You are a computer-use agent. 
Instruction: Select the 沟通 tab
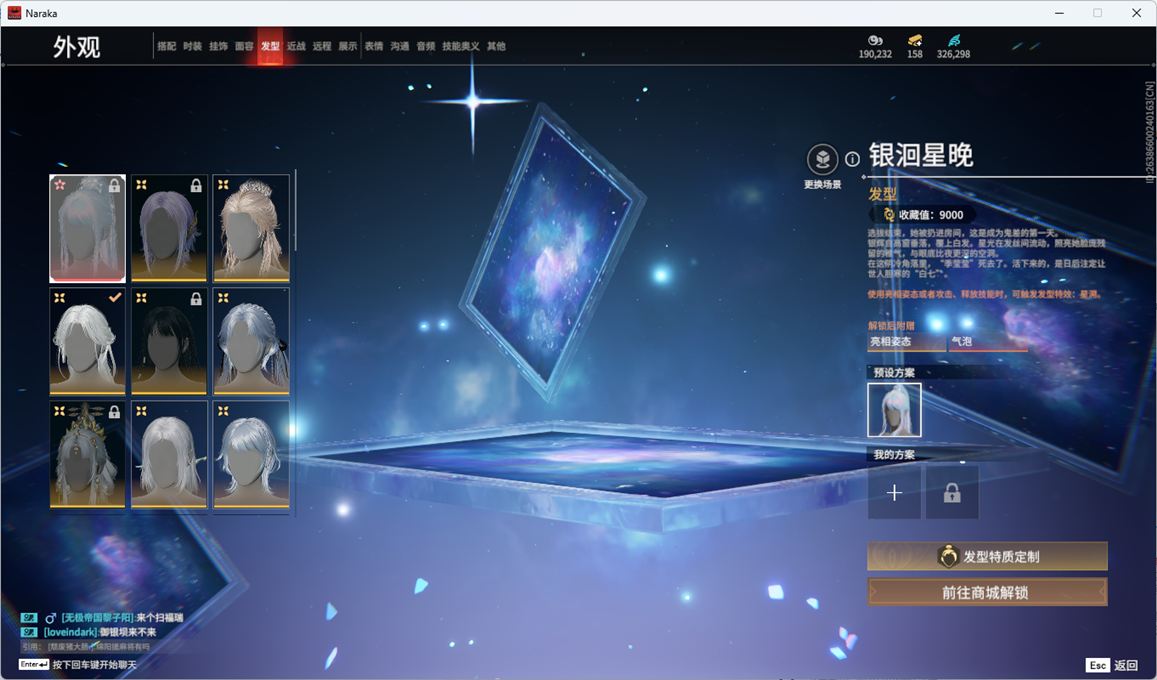(x=400, y=46)
